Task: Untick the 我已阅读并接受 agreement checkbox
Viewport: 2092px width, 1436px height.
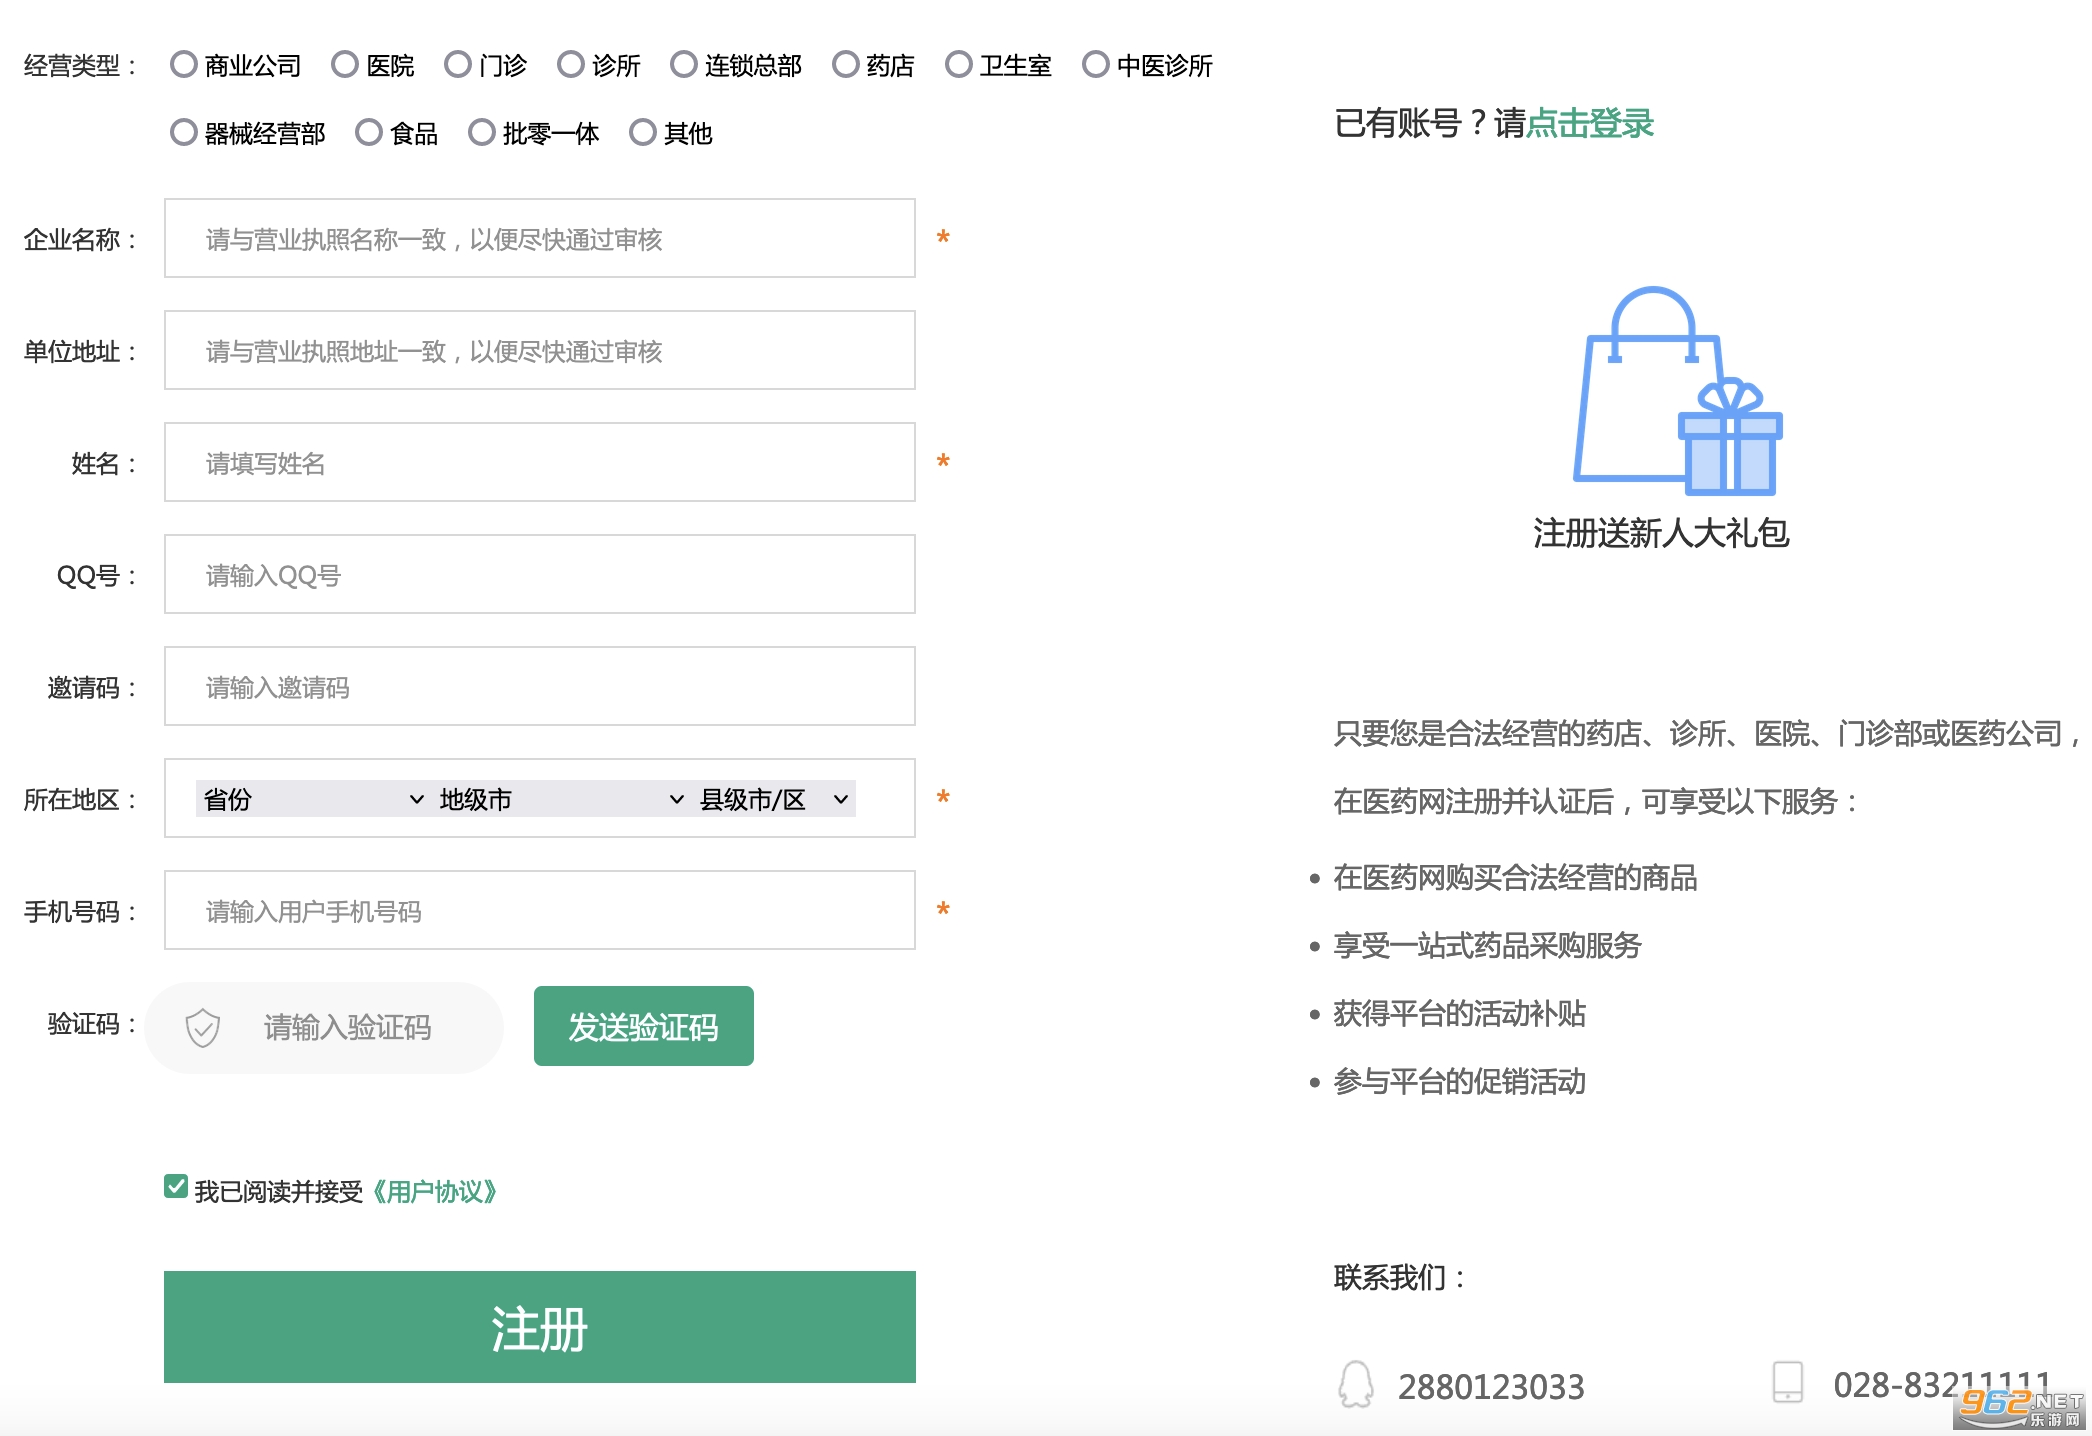Action: tap(176, 1187)
